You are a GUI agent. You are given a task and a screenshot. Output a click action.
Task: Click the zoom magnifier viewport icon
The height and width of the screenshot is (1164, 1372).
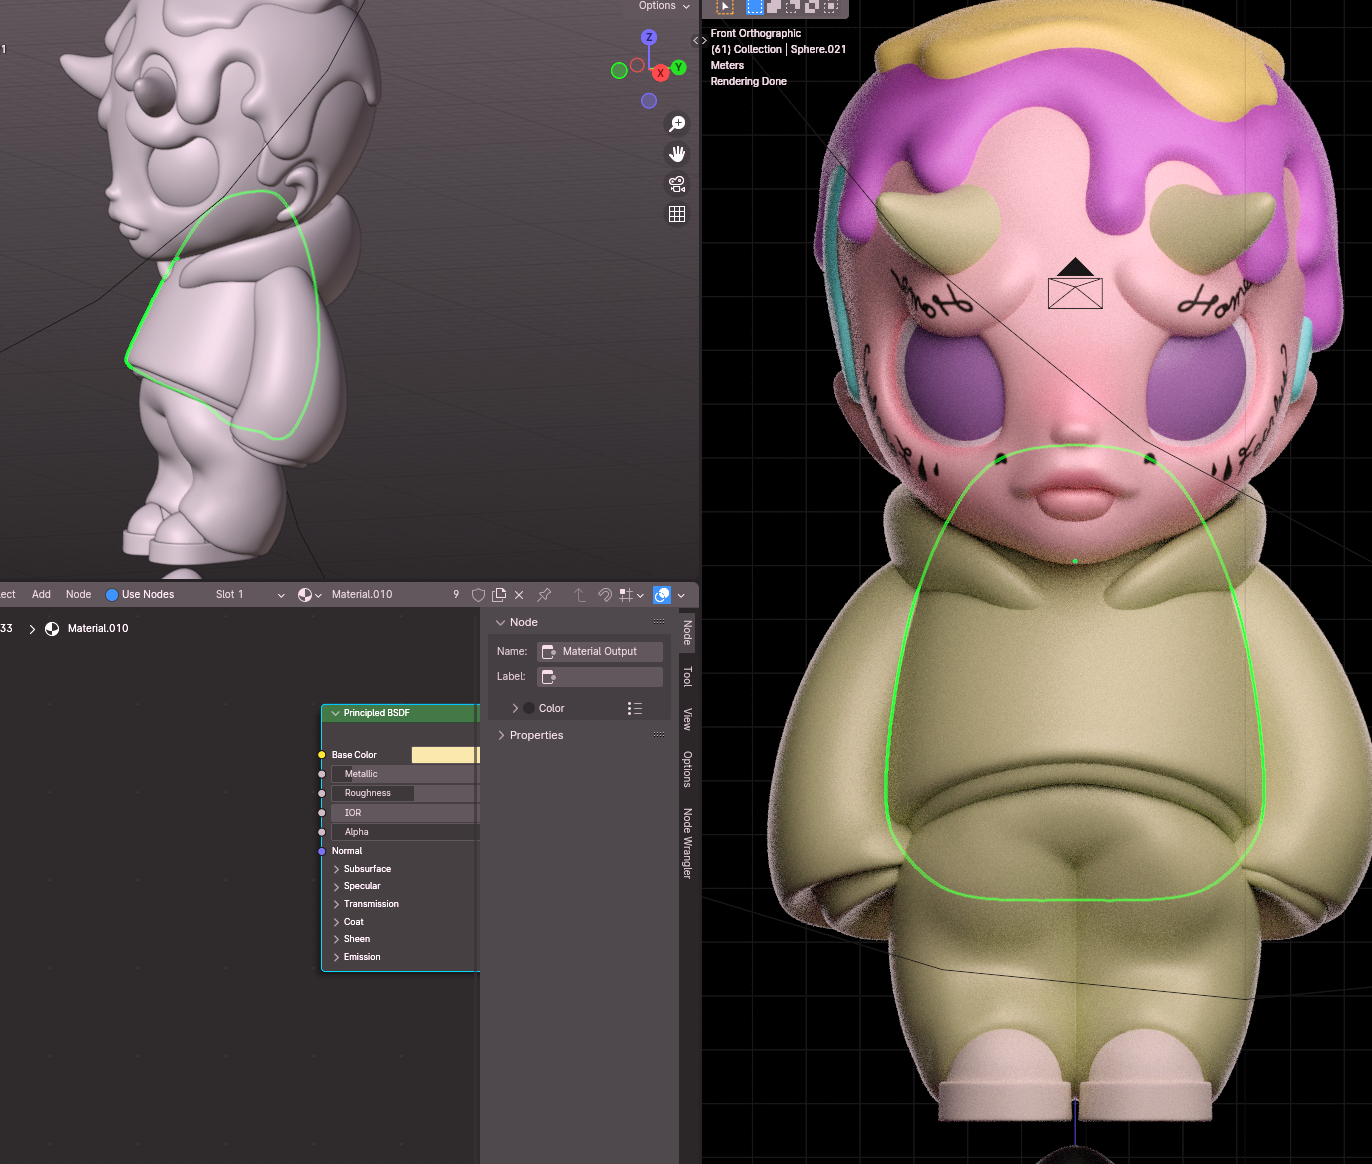click(677, 123)
